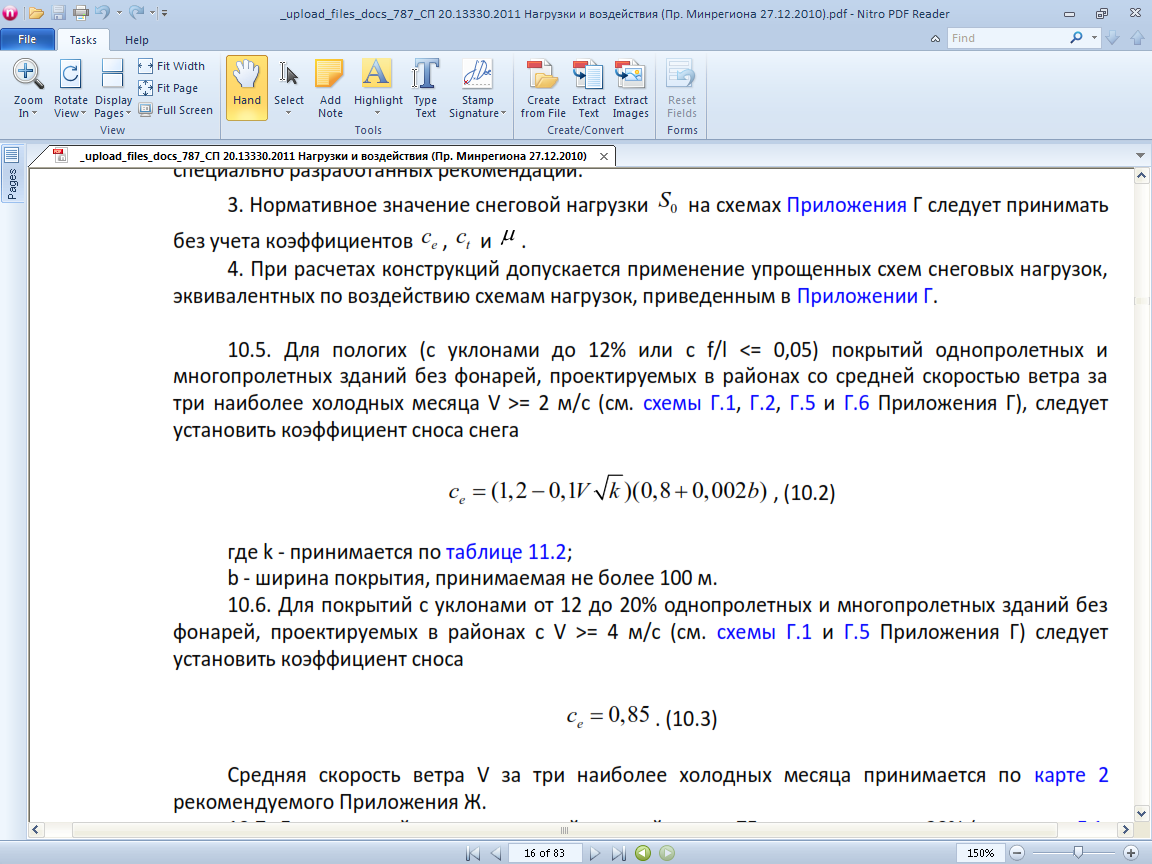Screen dimensions: 1152x864
Task: Go to the last page
Action: (x=618, y=853)
